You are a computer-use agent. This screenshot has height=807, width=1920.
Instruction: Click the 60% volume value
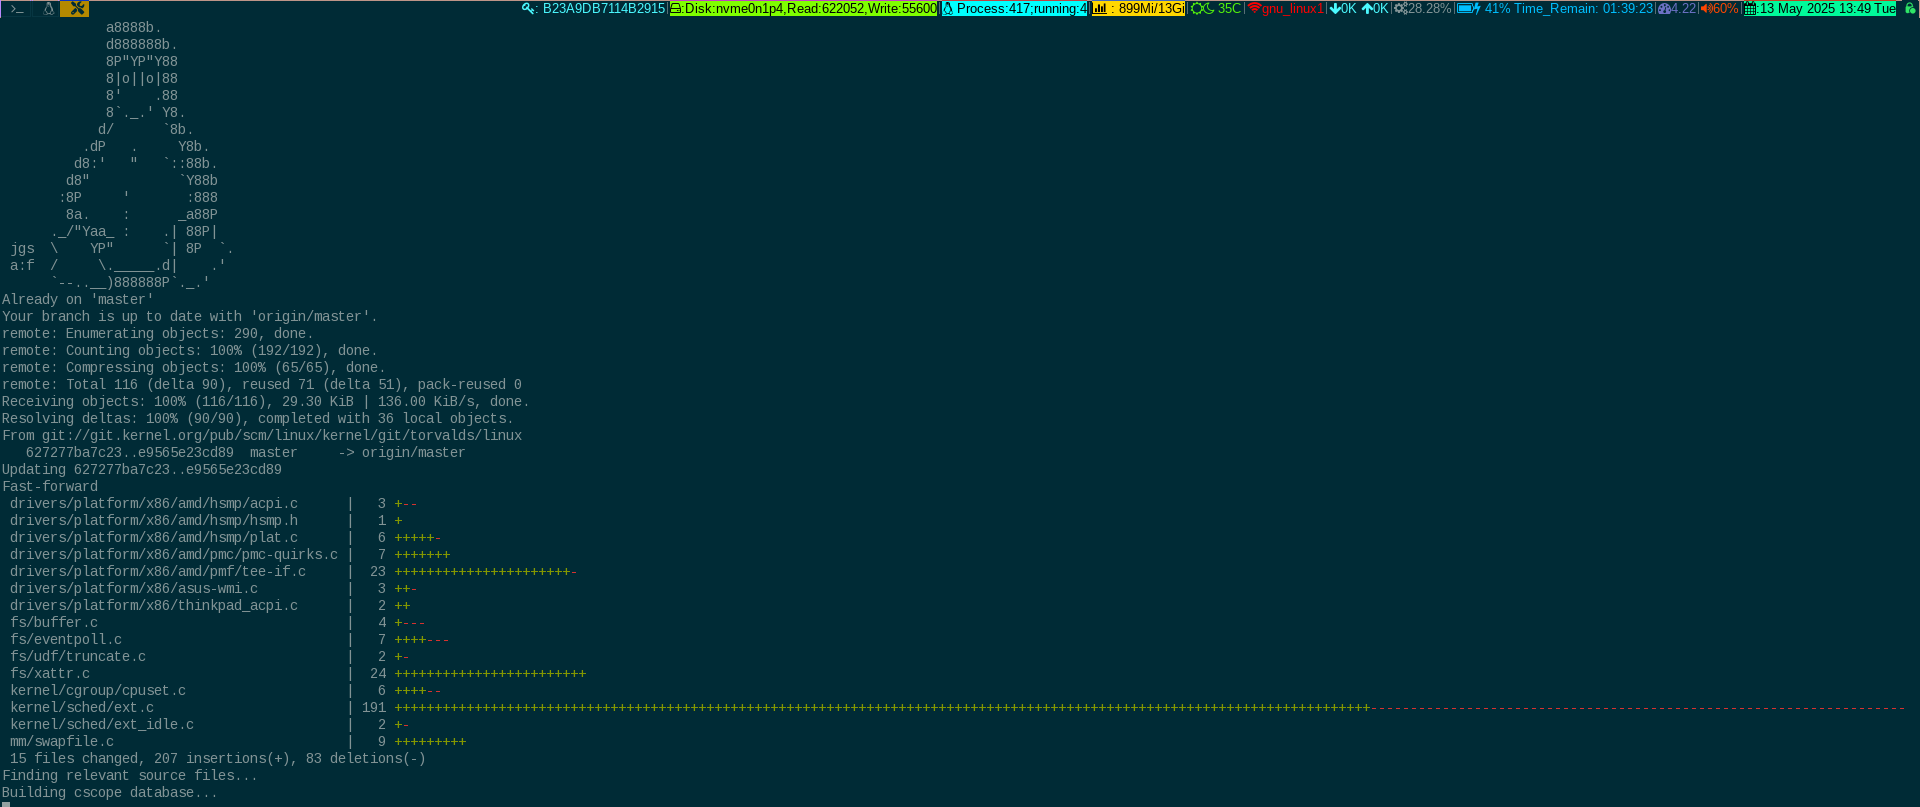1725,8
